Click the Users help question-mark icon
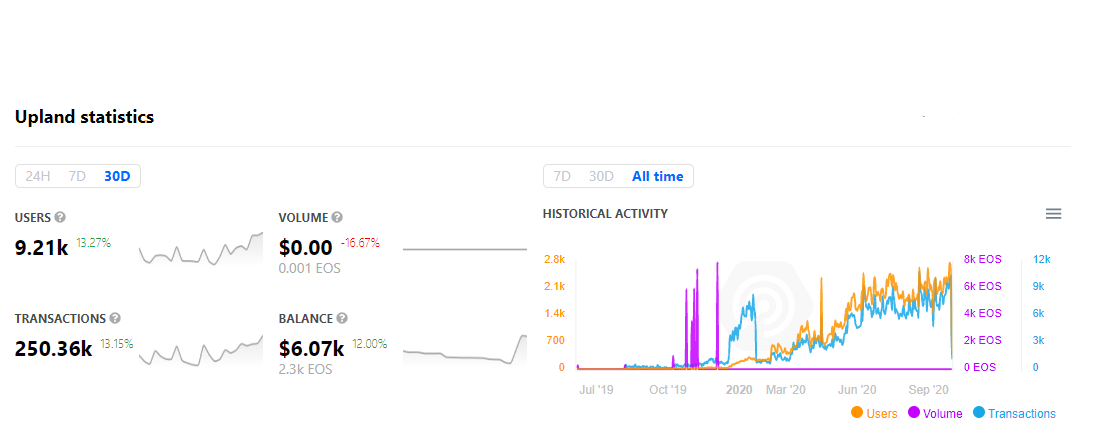 [x=60, y=217]
